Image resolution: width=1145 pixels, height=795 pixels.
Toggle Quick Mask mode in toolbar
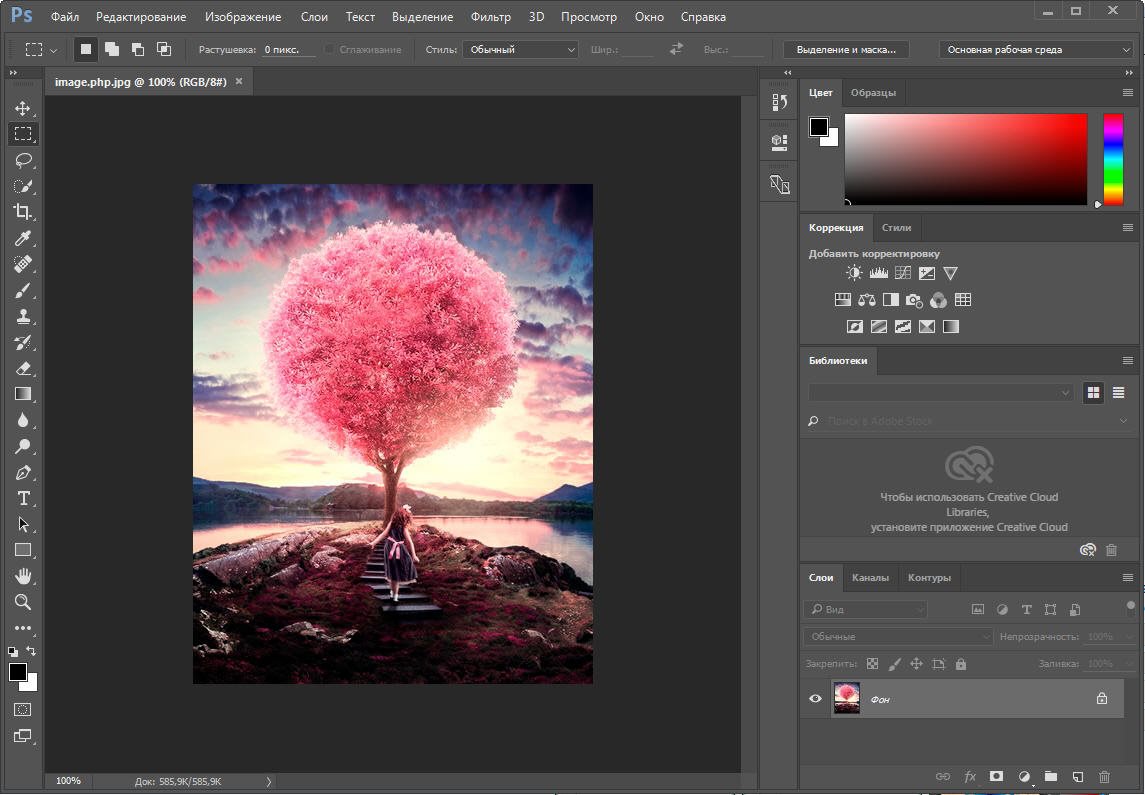(x=22, y=709)
